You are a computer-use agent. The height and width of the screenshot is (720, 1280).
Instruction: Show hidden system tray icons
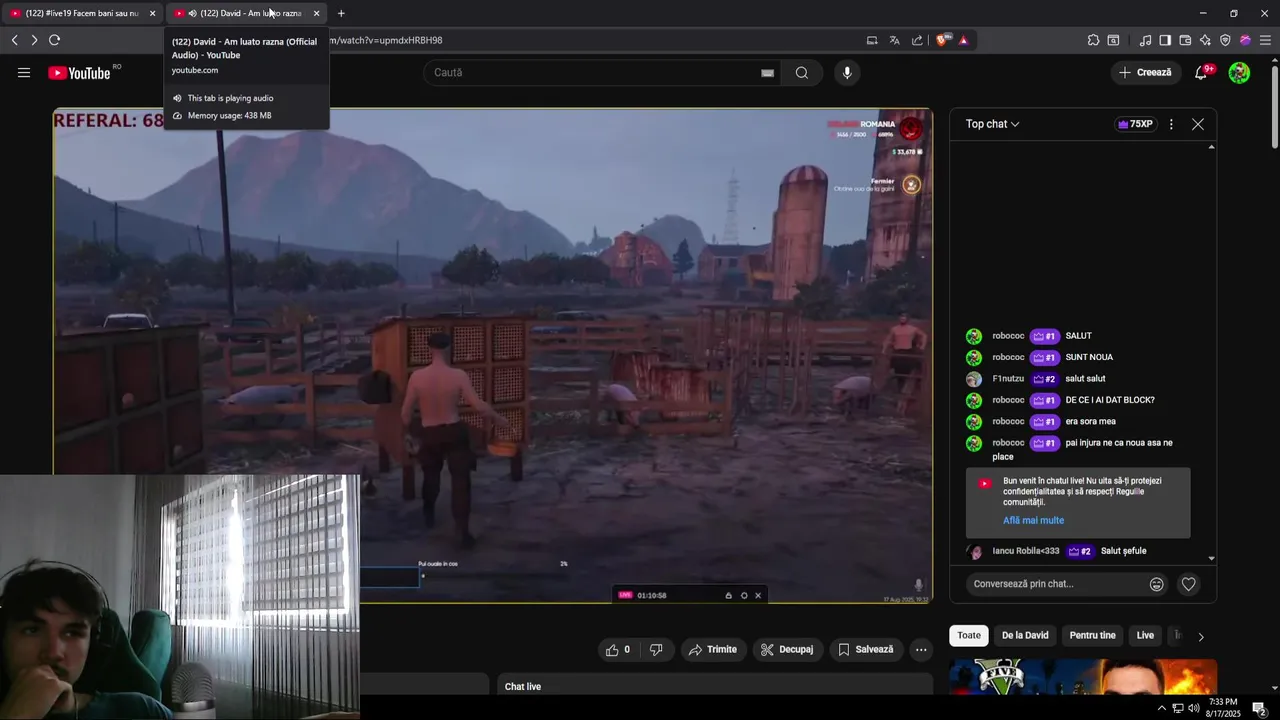[x=1161, y=708]
